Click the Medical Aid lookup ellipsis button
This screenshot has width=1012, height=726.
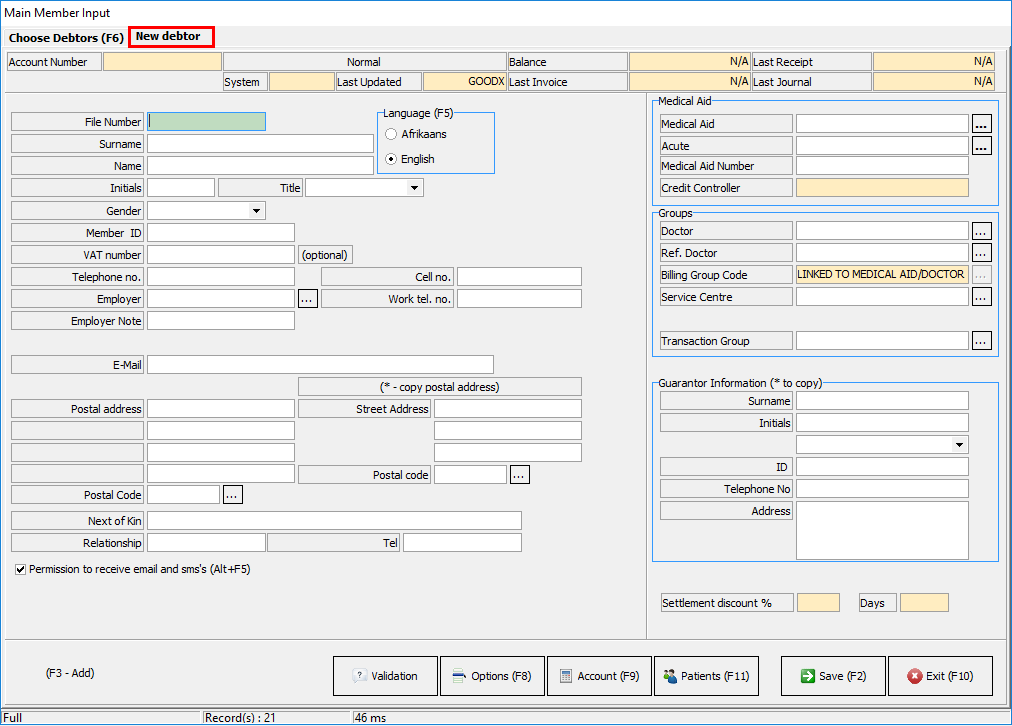click(x=981, y=124)
